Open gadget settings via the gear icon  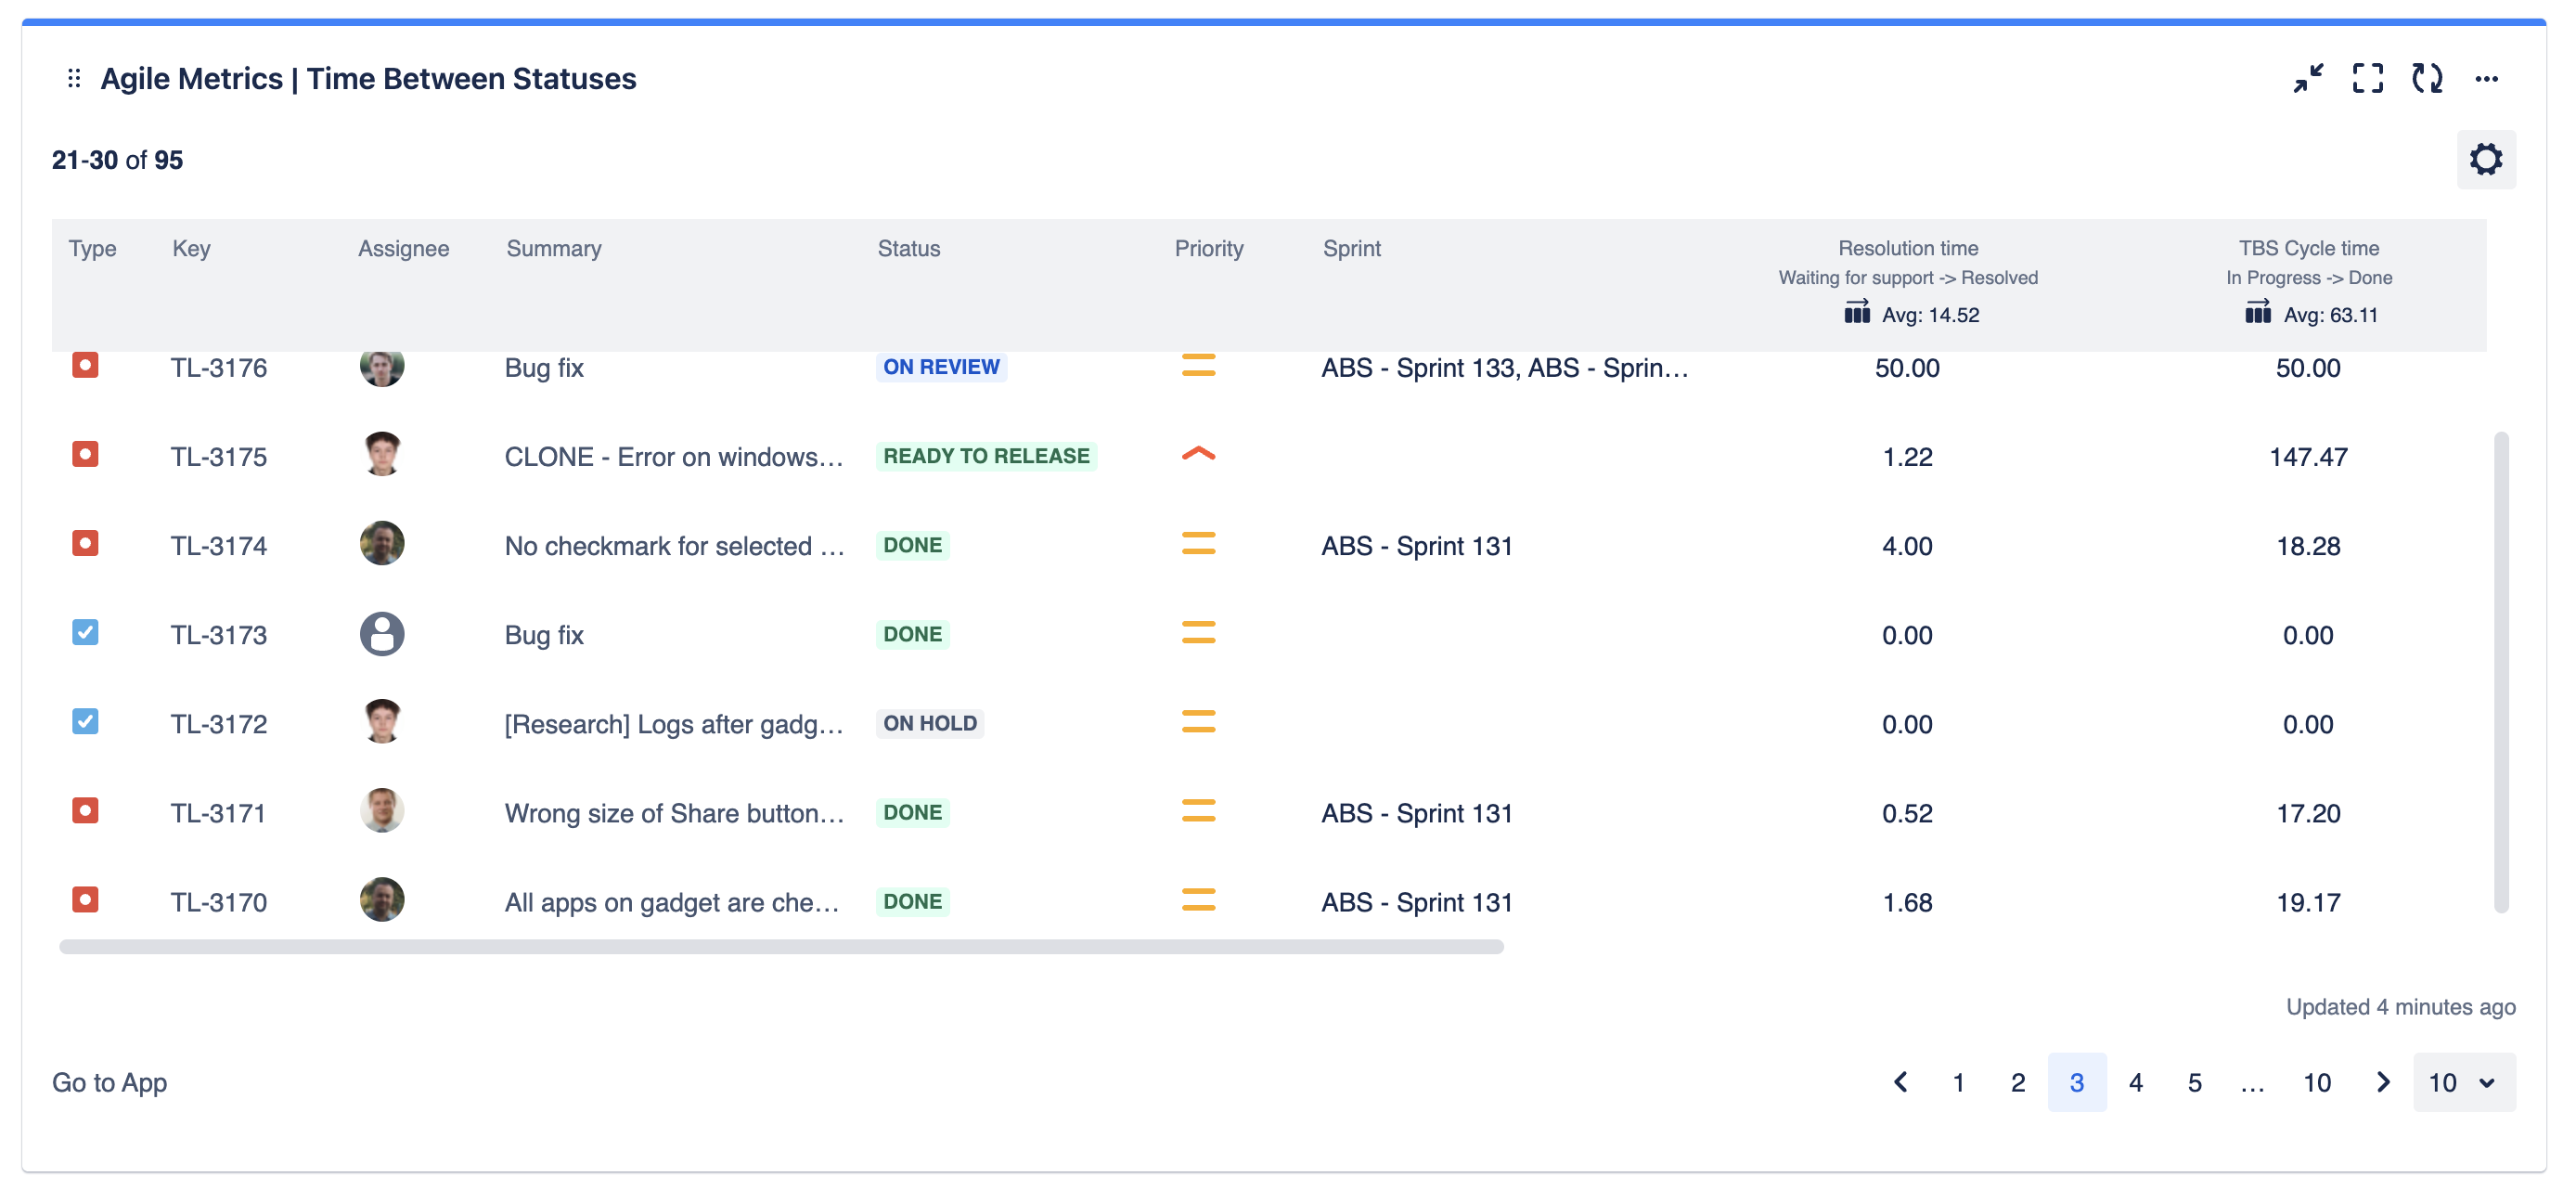(x=2487, y=159)
